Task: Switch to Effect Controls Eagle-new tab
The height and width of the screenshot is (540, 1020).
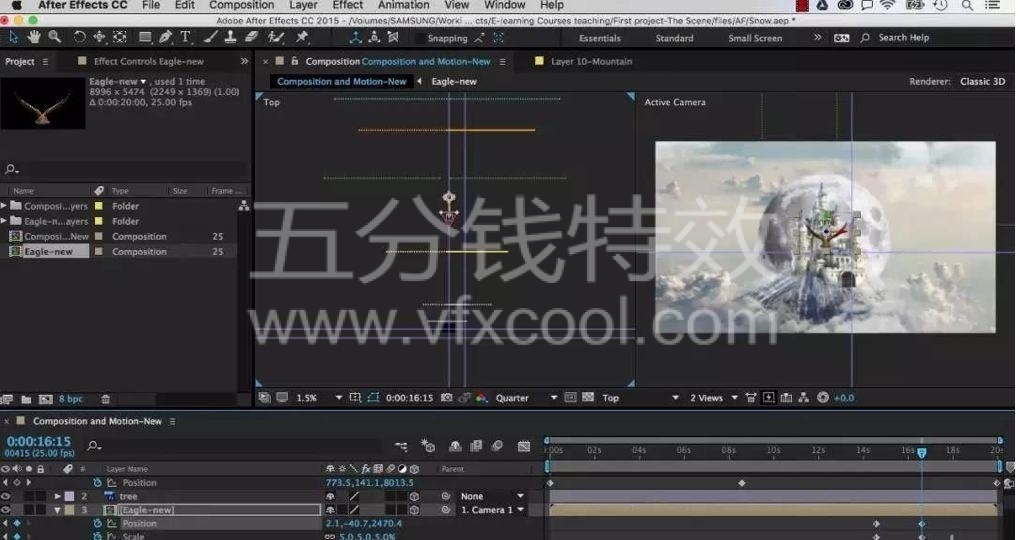Action: [x=148, y=61]
